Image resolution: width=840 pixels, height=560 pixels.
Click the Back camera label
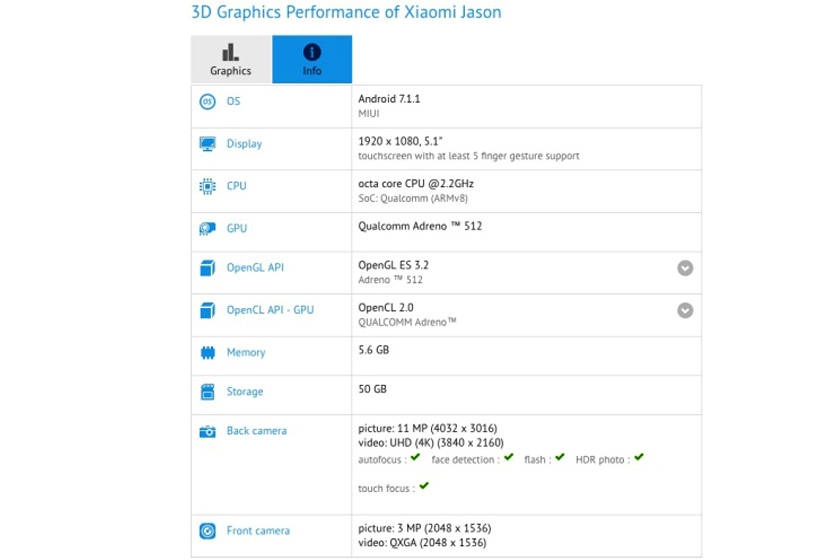click(257, 431)
